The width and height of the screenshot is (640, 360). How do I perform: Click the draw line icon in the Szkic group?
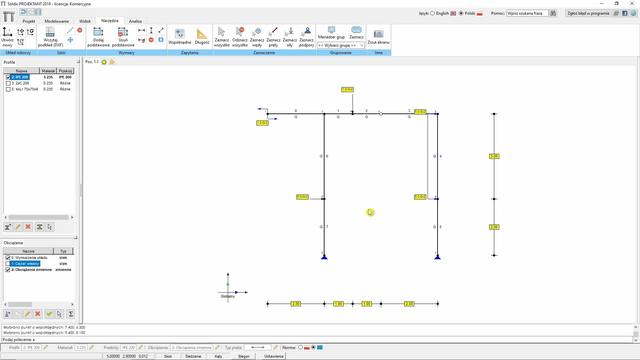70,31
